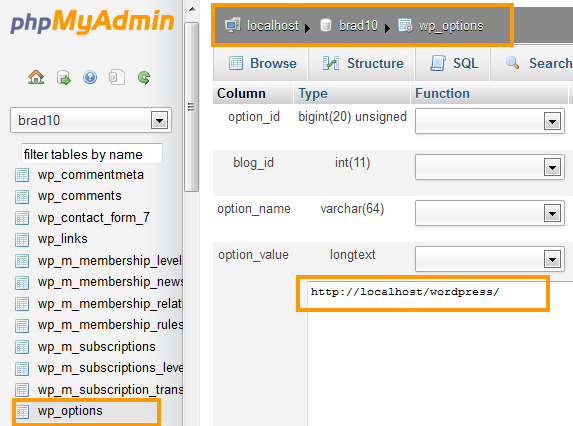This screenshot has width=573, height=426.
Task: Click the Structure tab icon
Action: tap(331, 63)
